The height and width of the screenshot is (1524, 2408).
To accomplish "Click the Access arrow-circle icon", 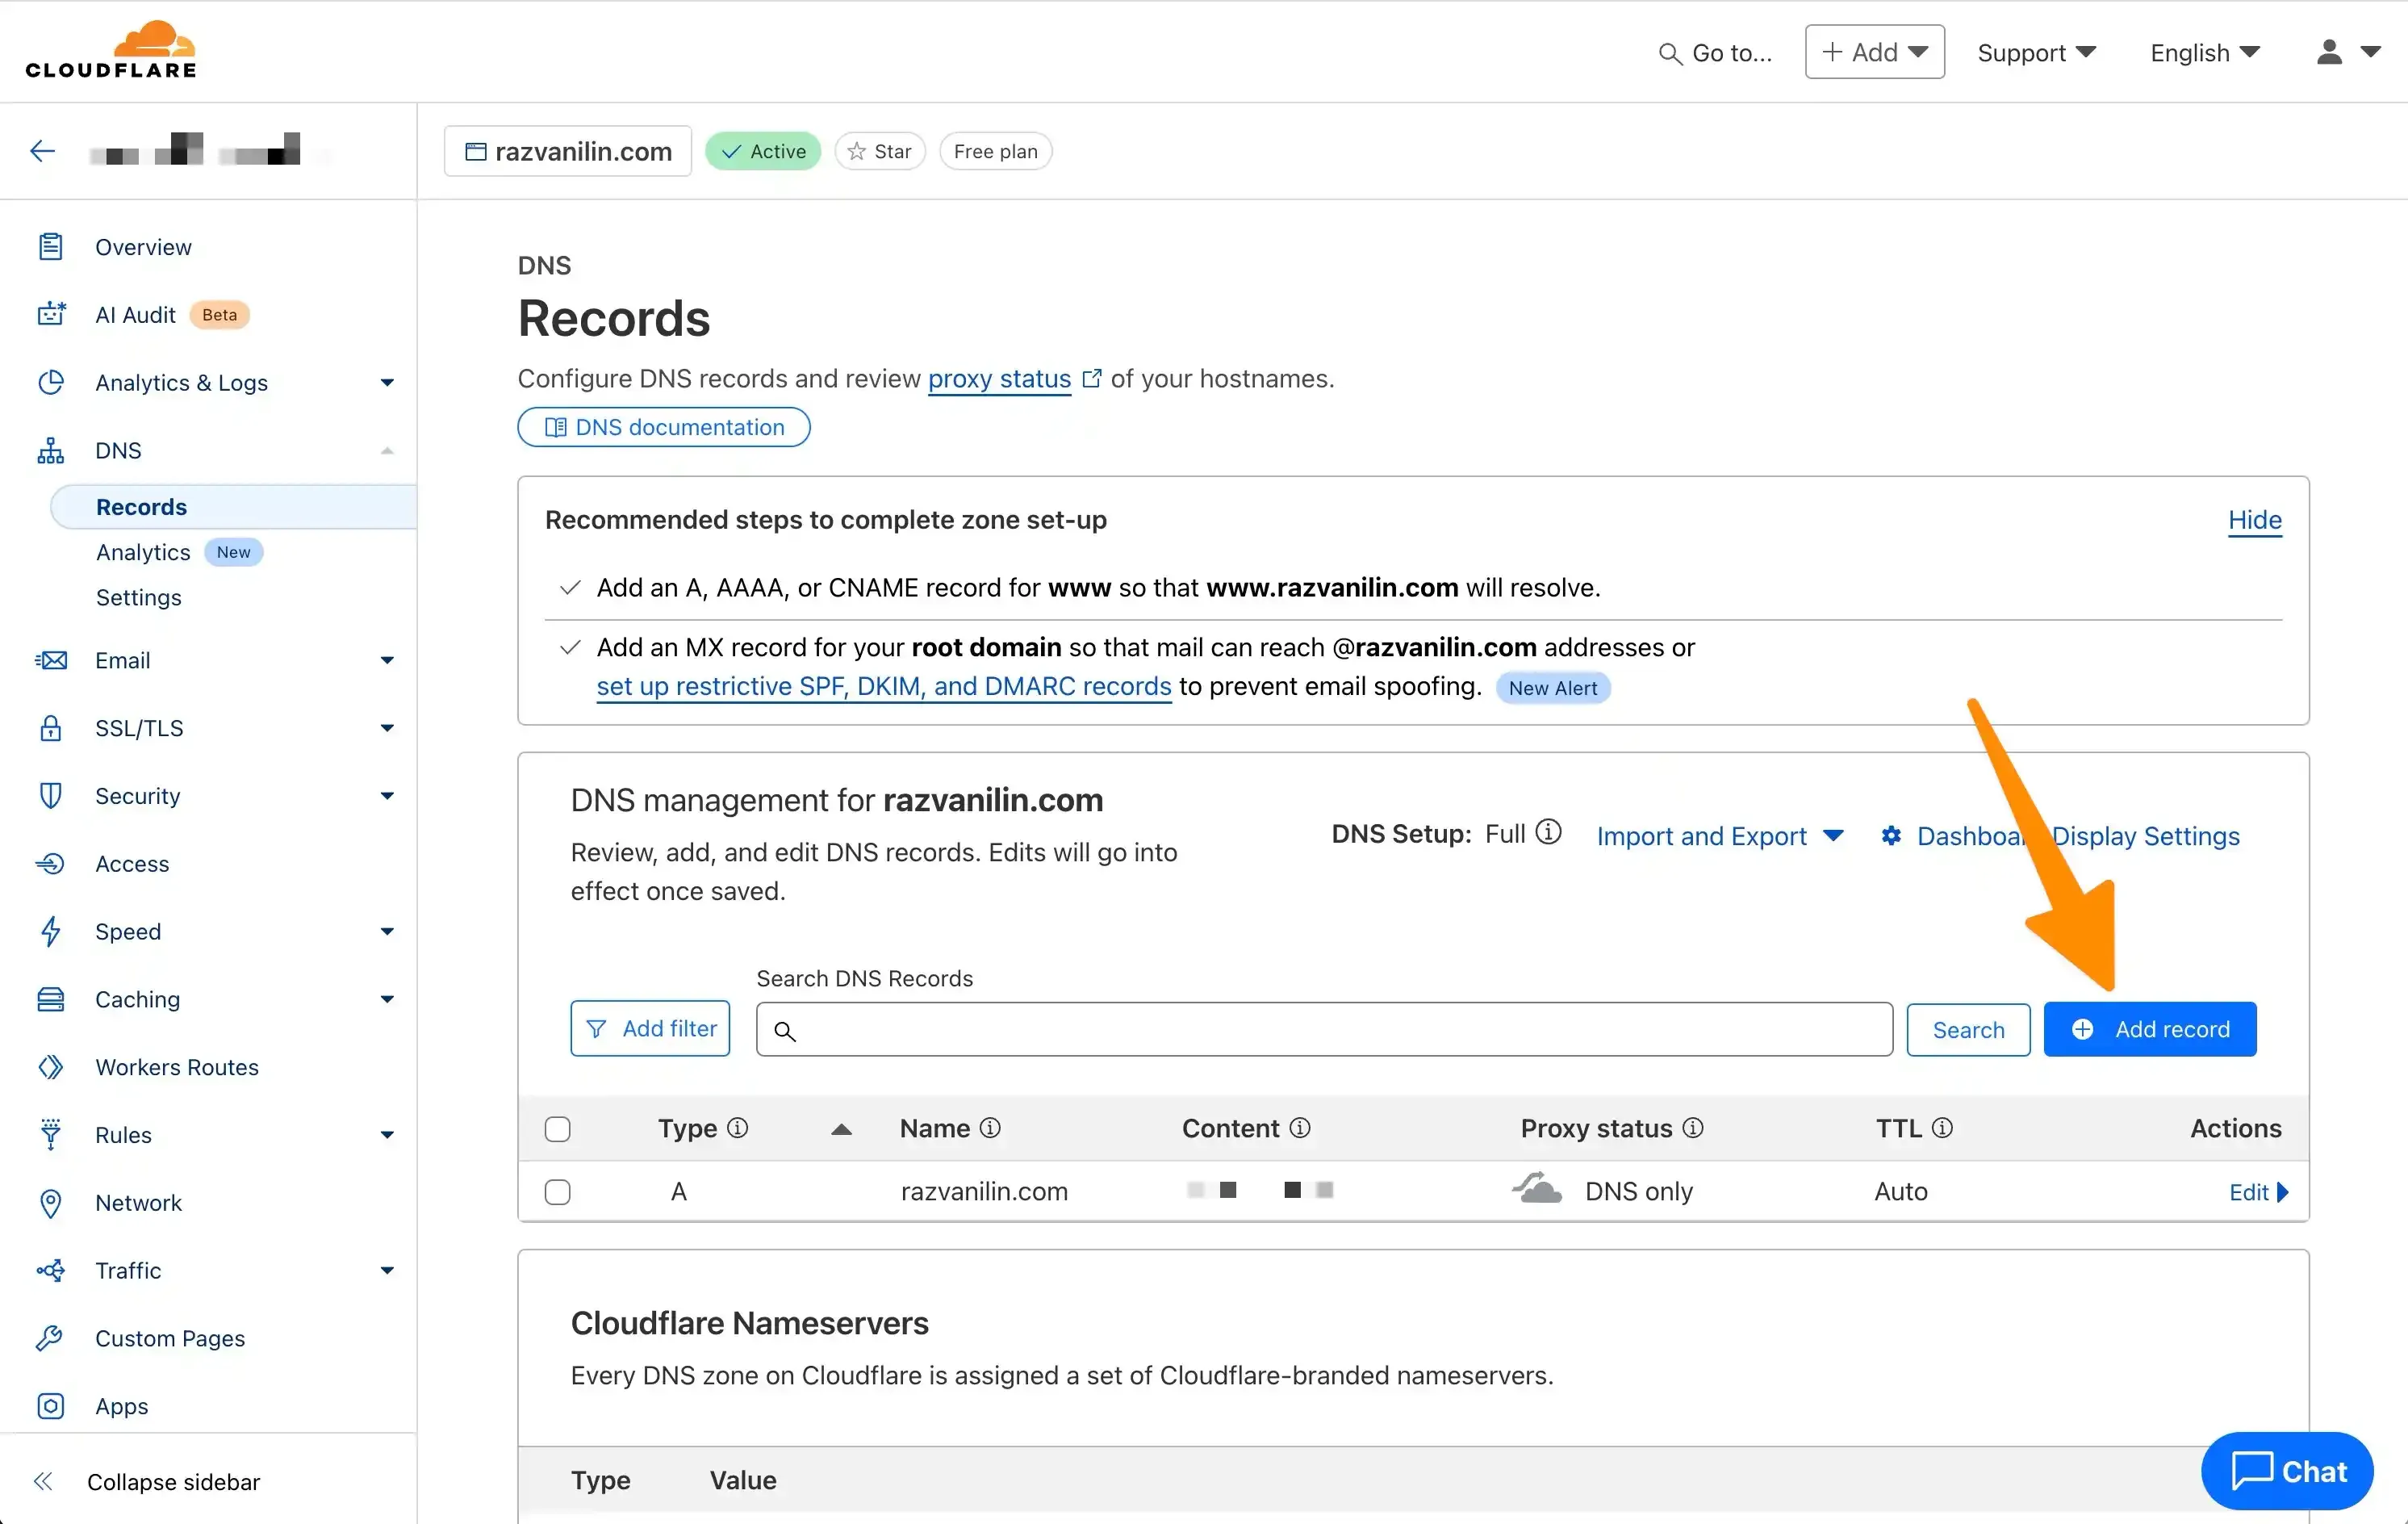I will [50, 863].
